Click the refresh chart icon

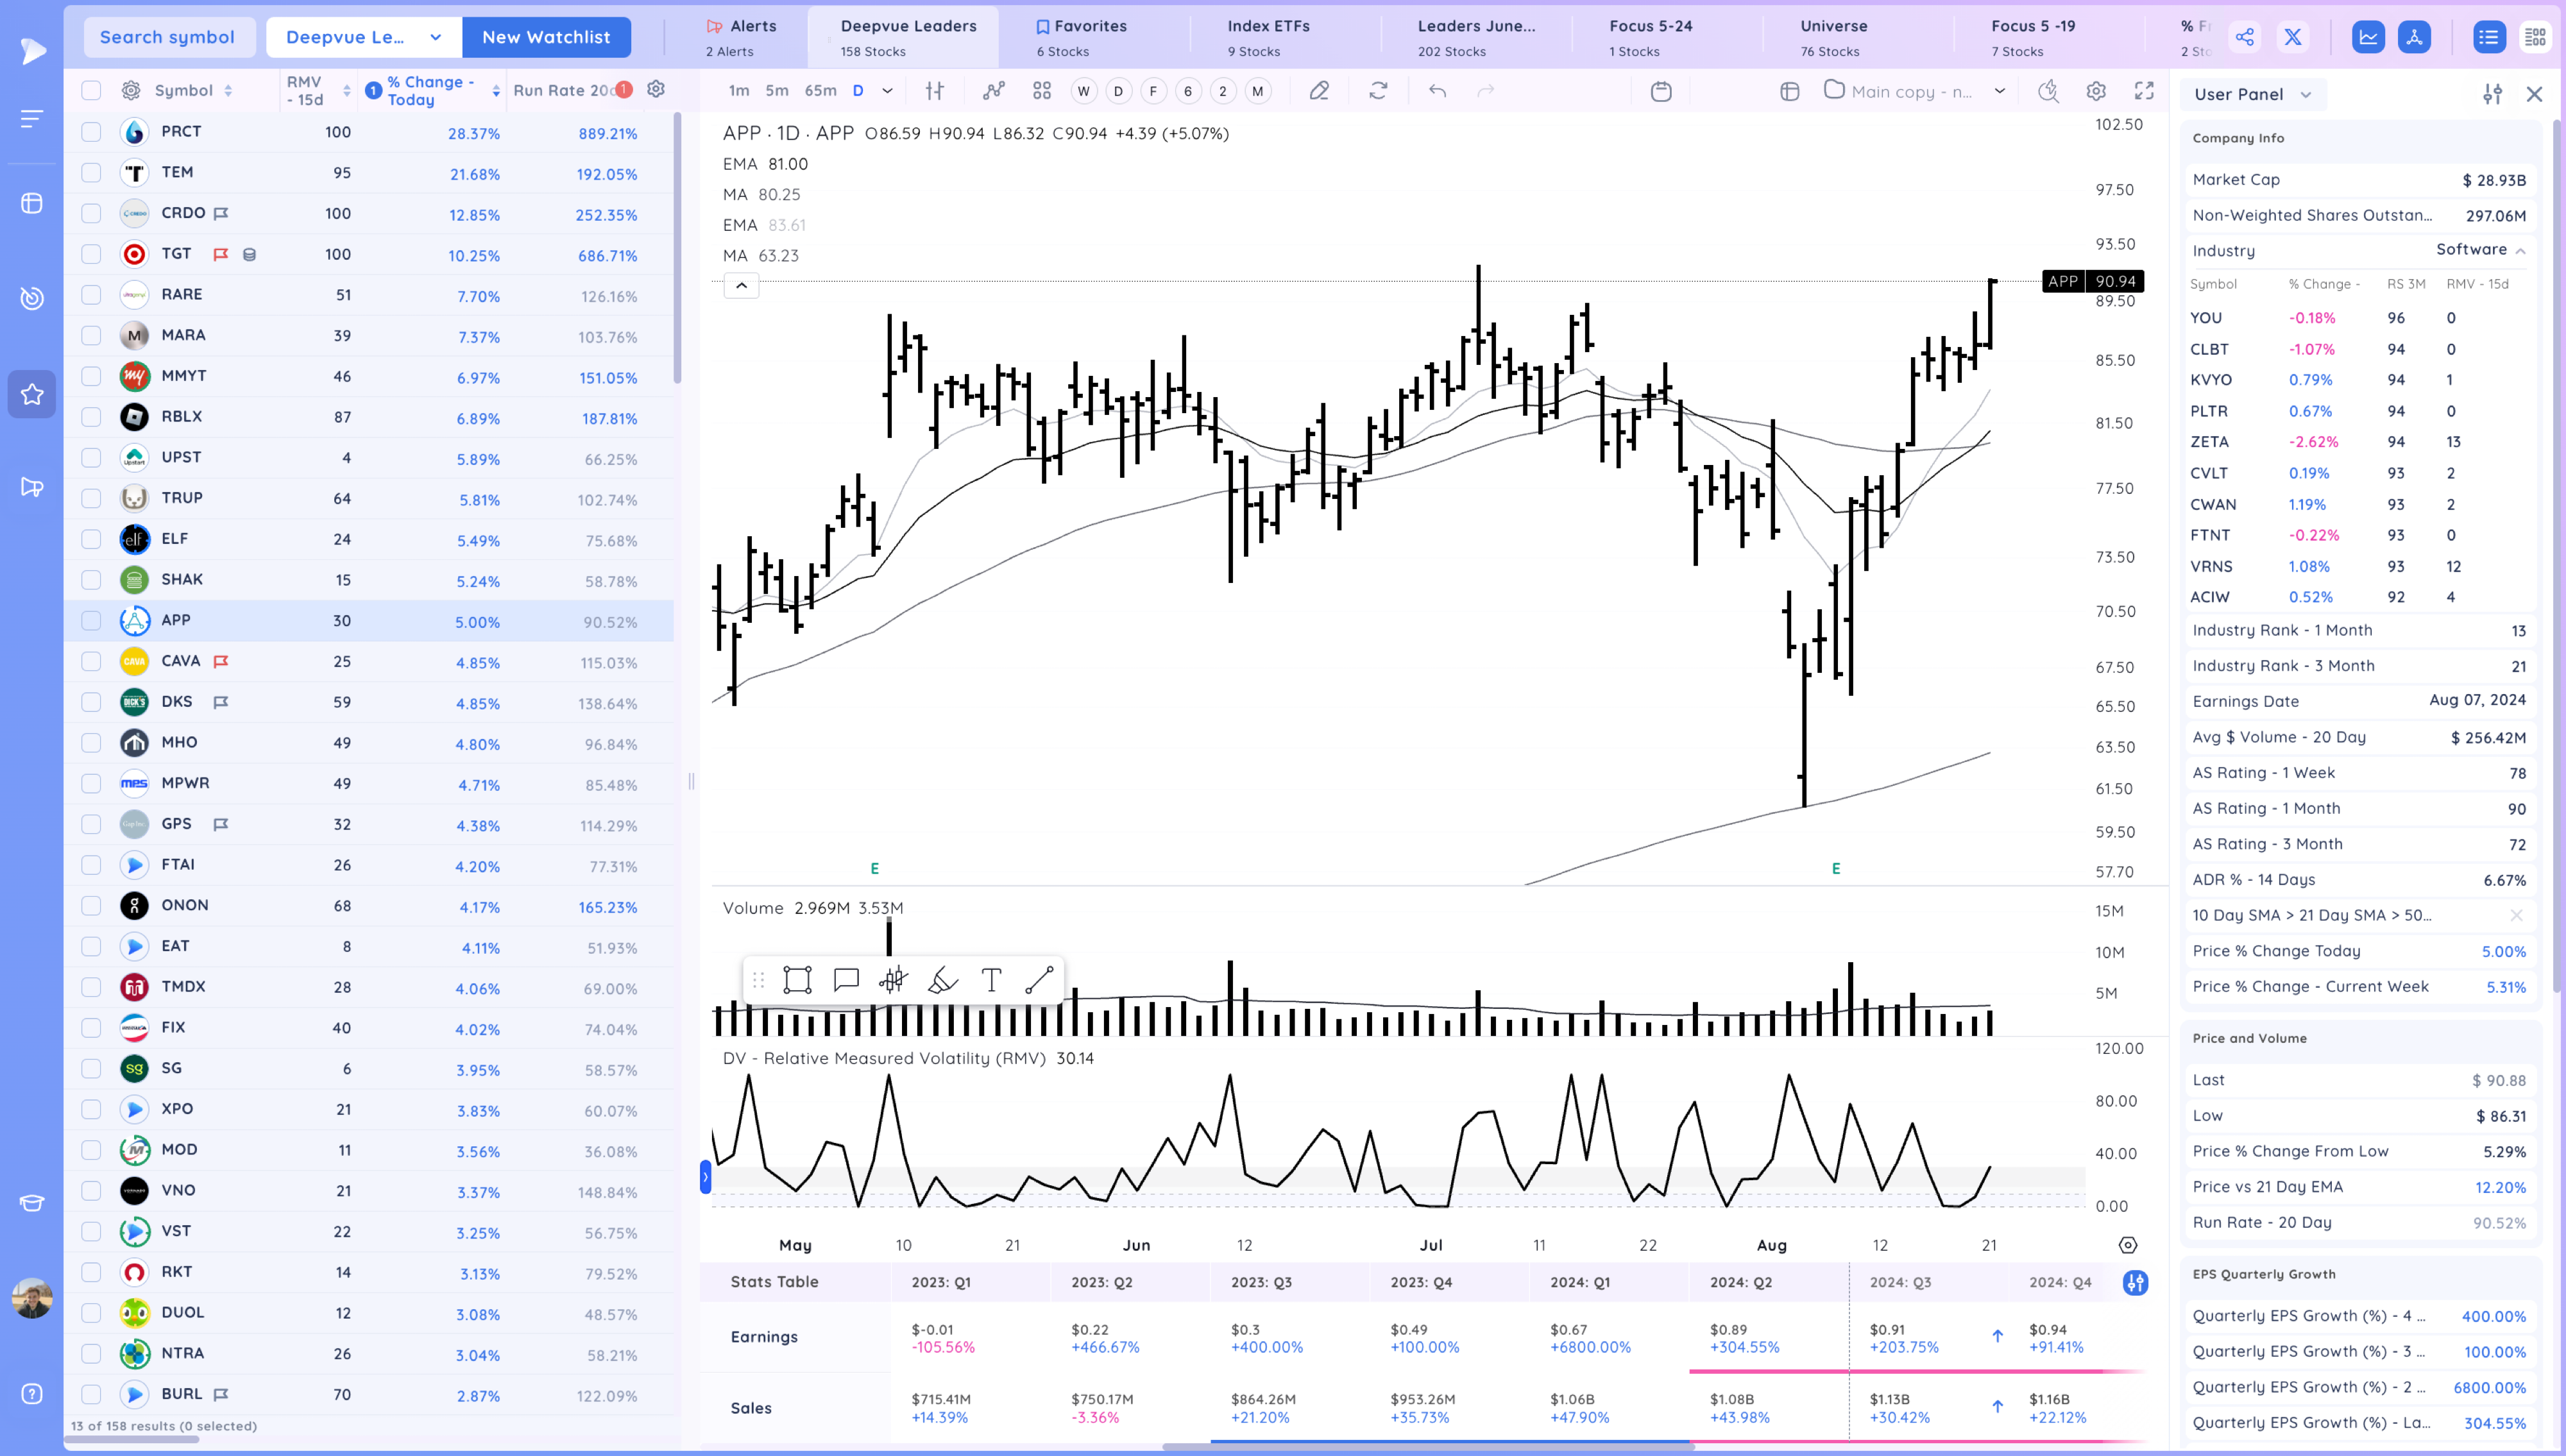pyautogui.click(x=1378, y=91)
